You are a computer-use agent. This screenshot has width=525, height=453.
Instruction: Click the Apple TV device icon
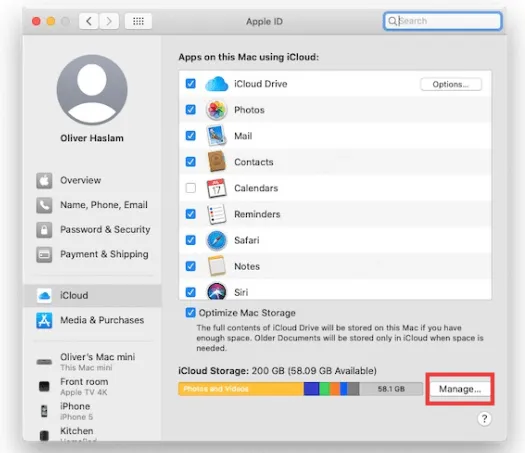44,386
